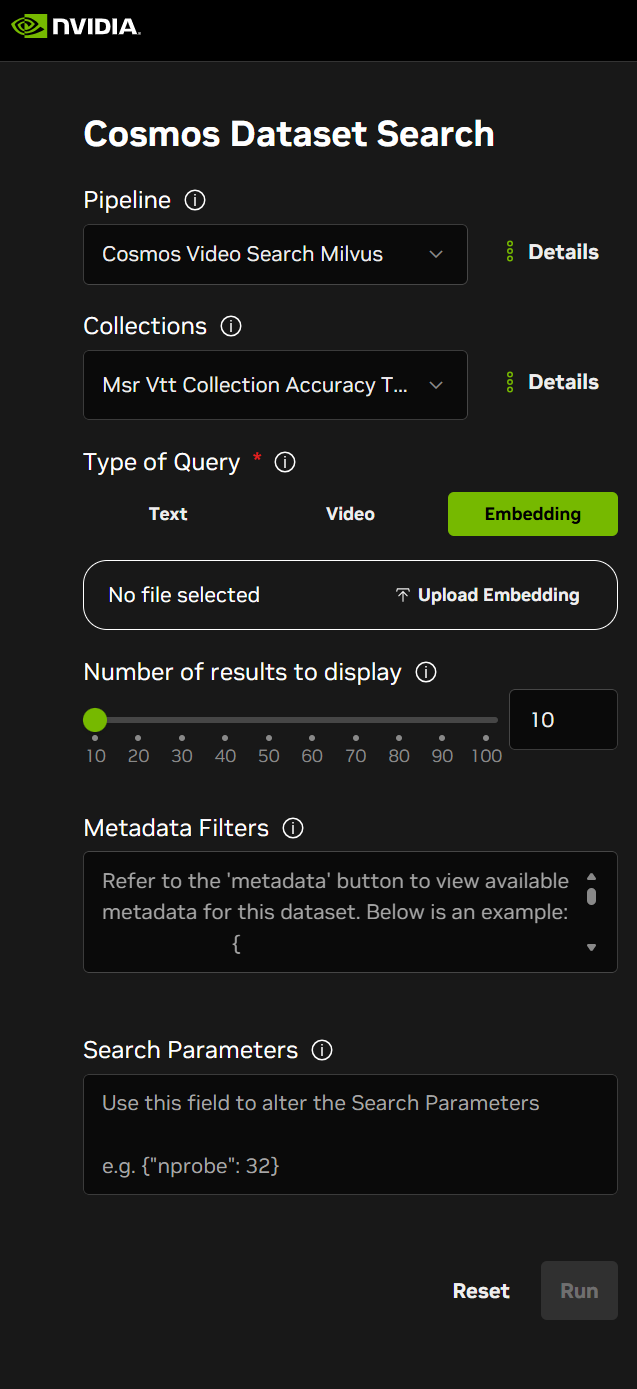Expand the Msr Vtt Collection dropdown
Viewport: 637px width, 1389px height.
[x=275, y=385]
